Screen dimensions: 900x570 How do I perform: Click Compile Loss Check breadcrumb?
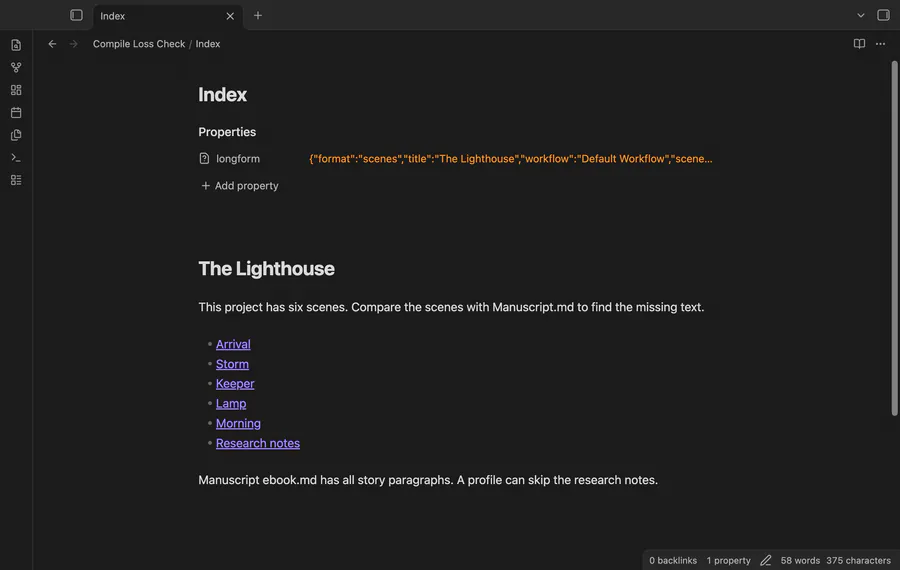tap(139, 44)
